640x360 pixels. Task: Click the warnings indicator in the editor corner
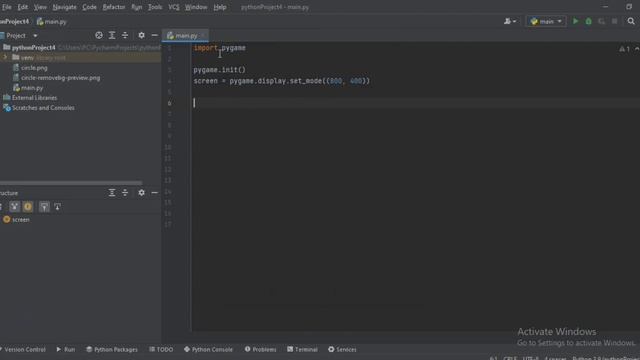coord(624,49)
